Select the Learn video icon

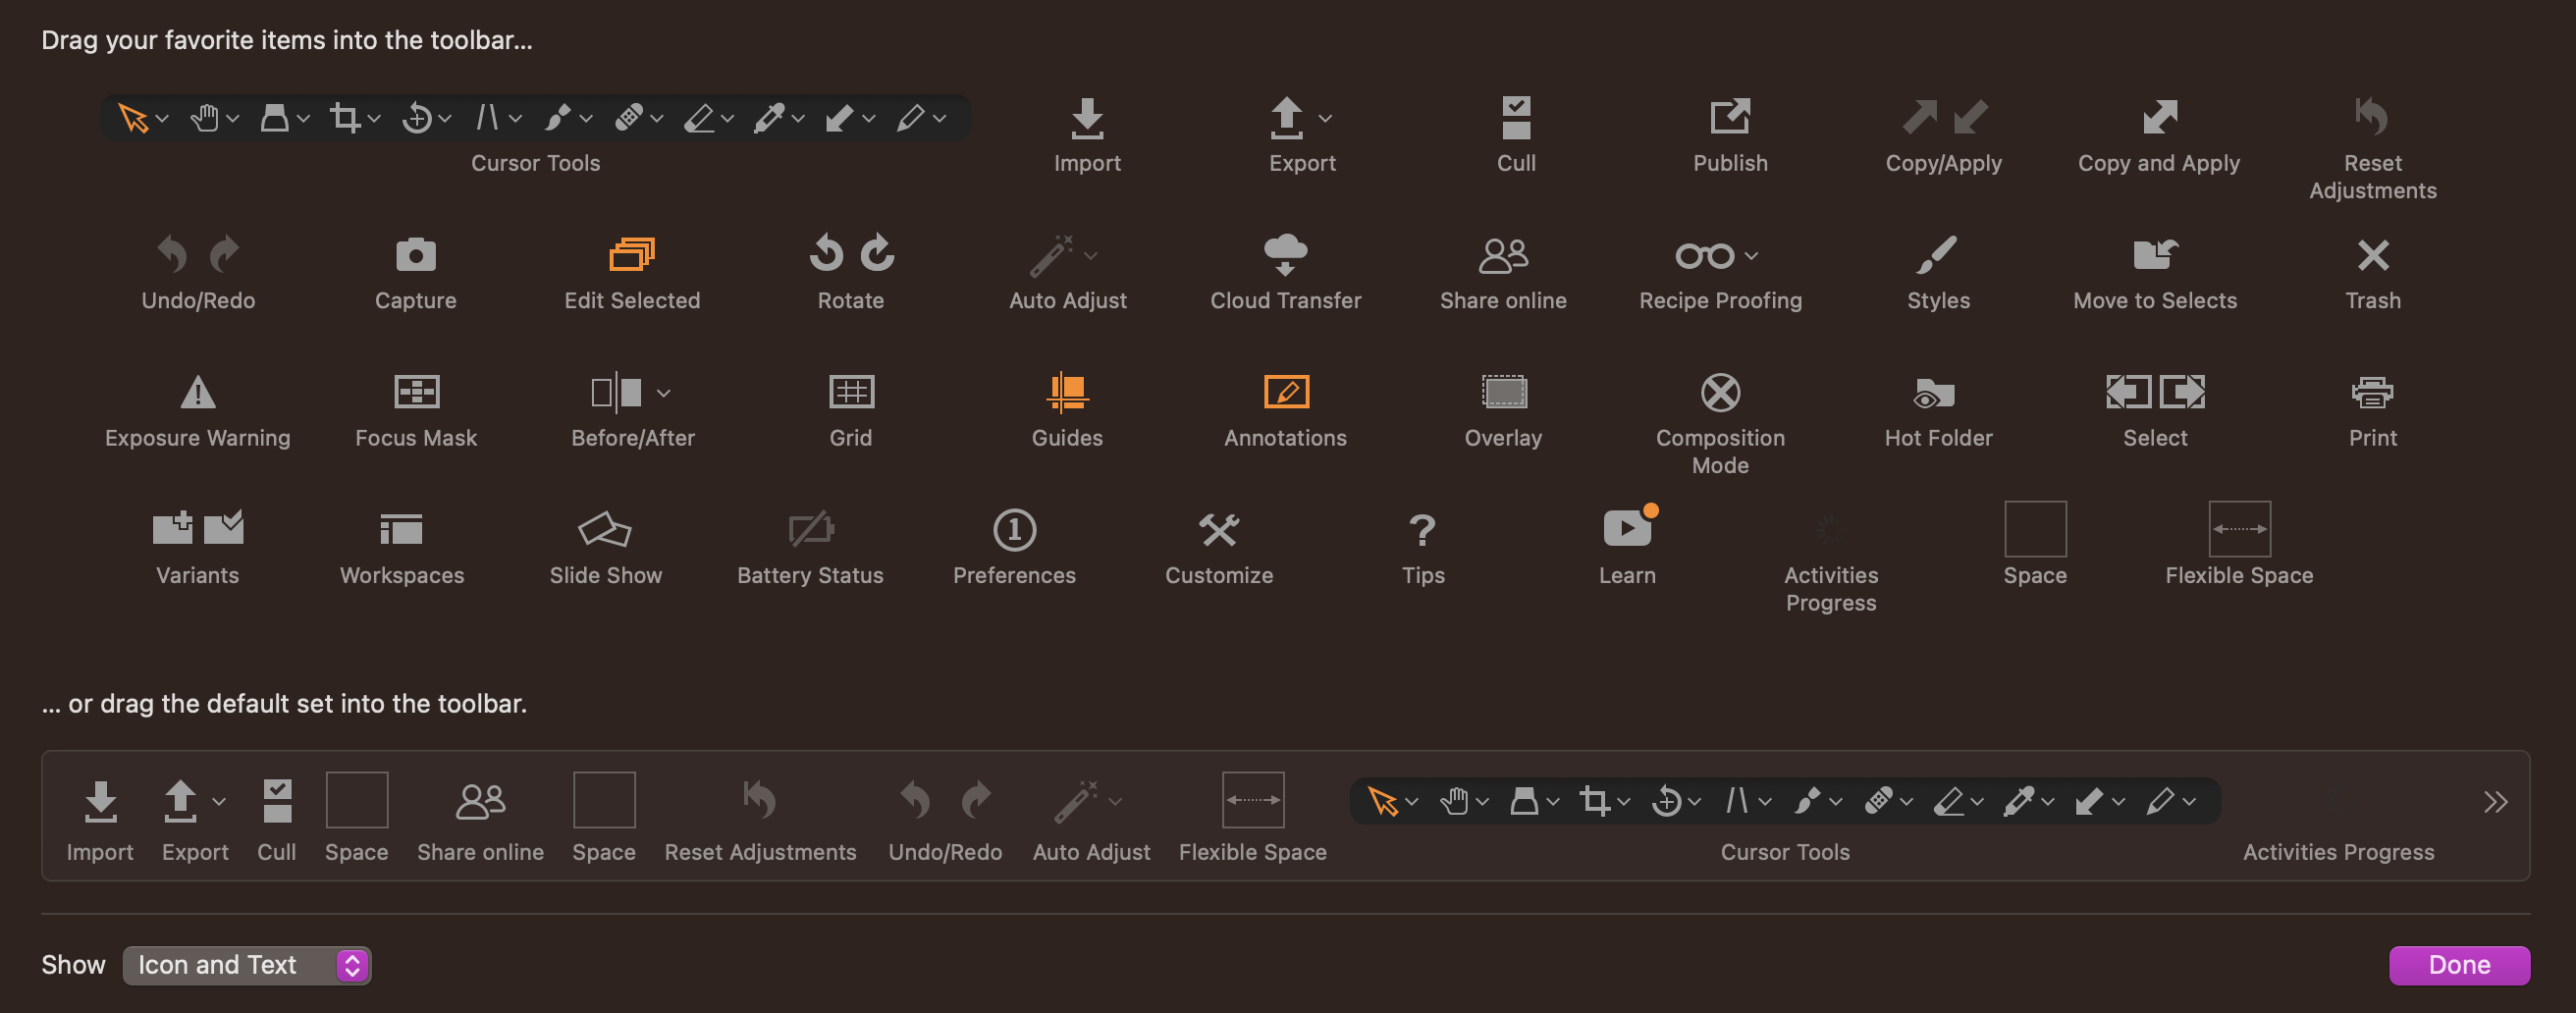(x=1628, y=527)
